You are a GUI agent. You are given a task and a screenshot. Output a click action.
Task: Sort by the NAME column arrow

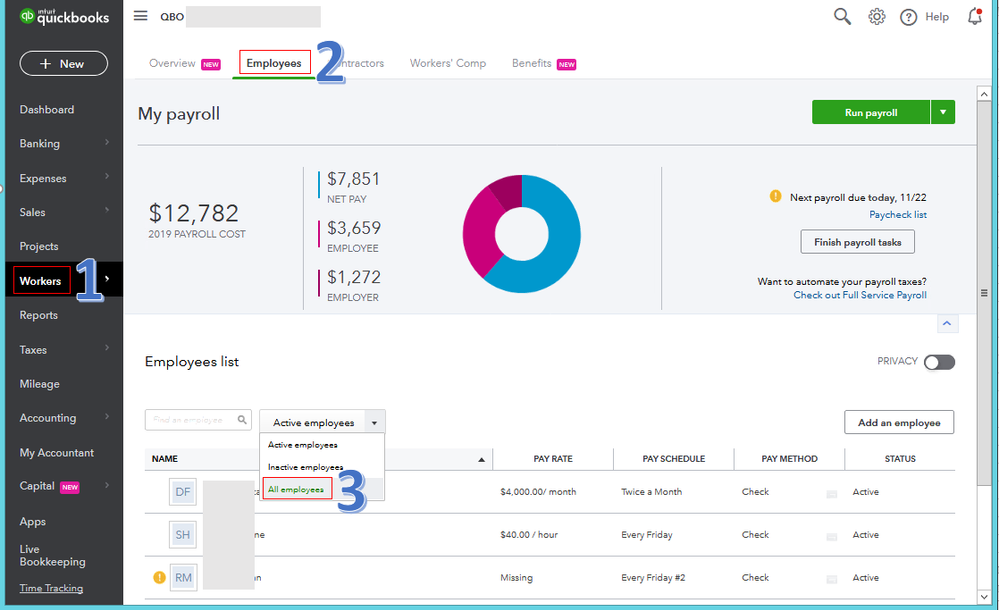click(x=482, y=460)
